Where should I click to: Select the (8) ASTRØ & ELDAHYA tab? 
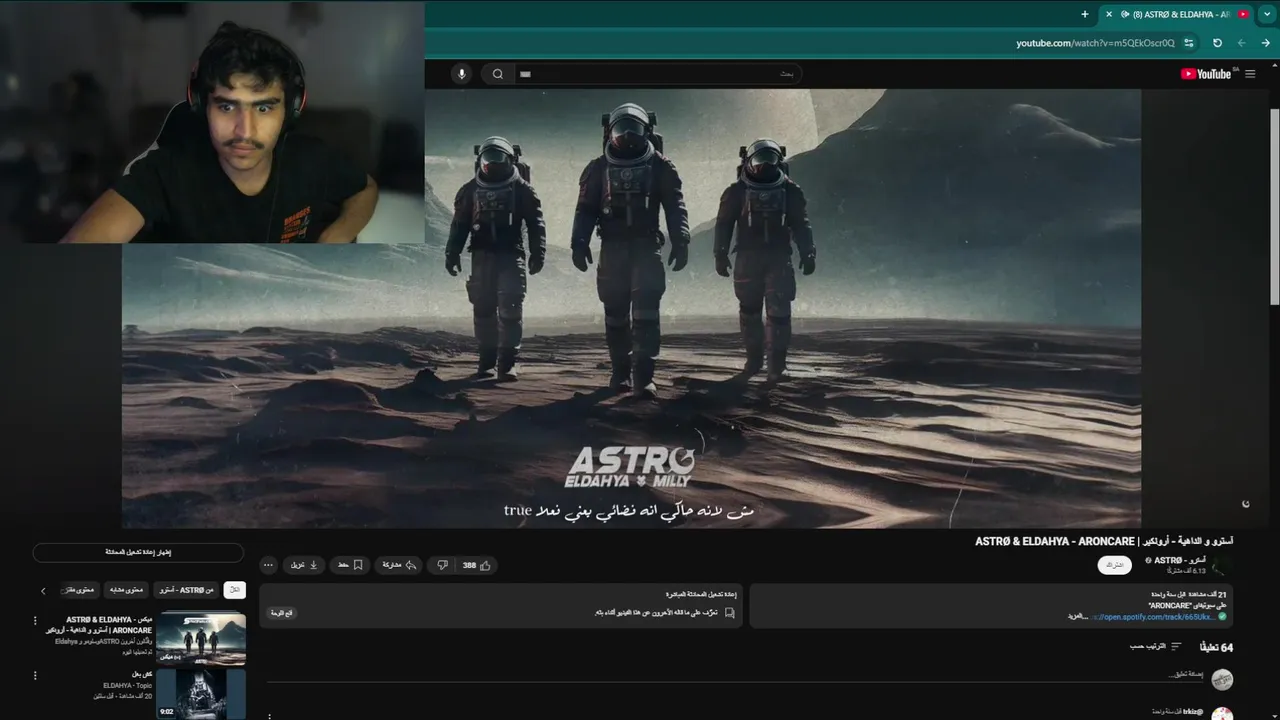(1177, 14)
